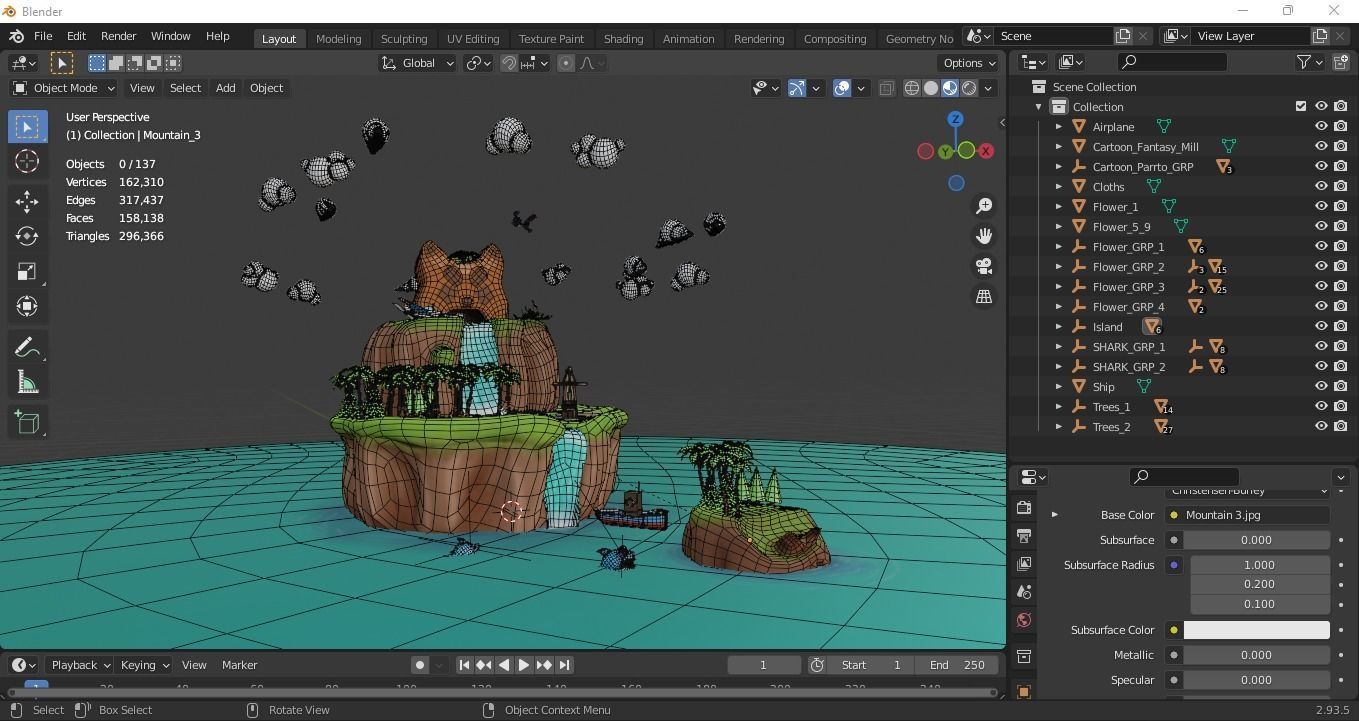Open the timeline Marker menu
This screenshot has height=721, width=1359.
pos(239,665)
